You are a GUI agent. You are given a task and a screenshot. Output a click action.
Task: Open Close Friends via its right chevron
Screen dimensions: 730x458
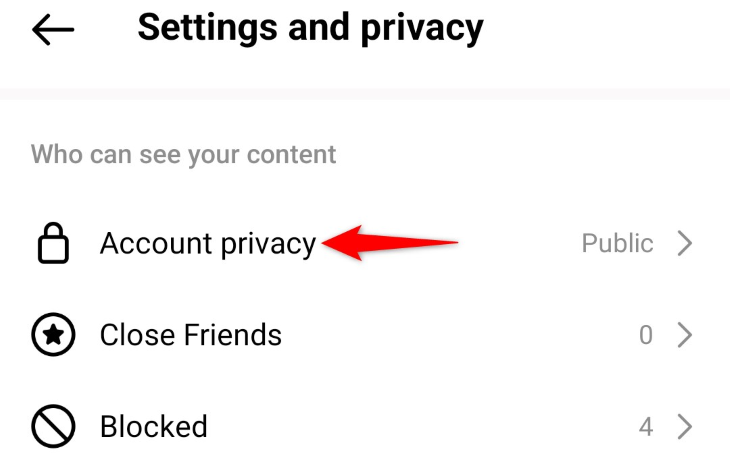pos(685,336)
